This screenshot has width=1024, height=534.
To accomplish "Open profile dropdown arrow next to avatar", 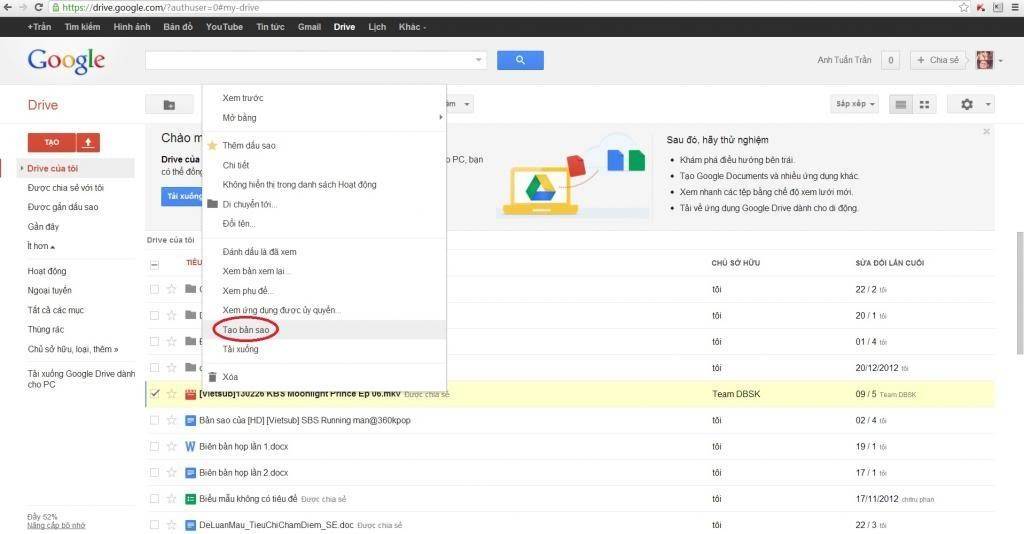I will [x=1000, y=61].
